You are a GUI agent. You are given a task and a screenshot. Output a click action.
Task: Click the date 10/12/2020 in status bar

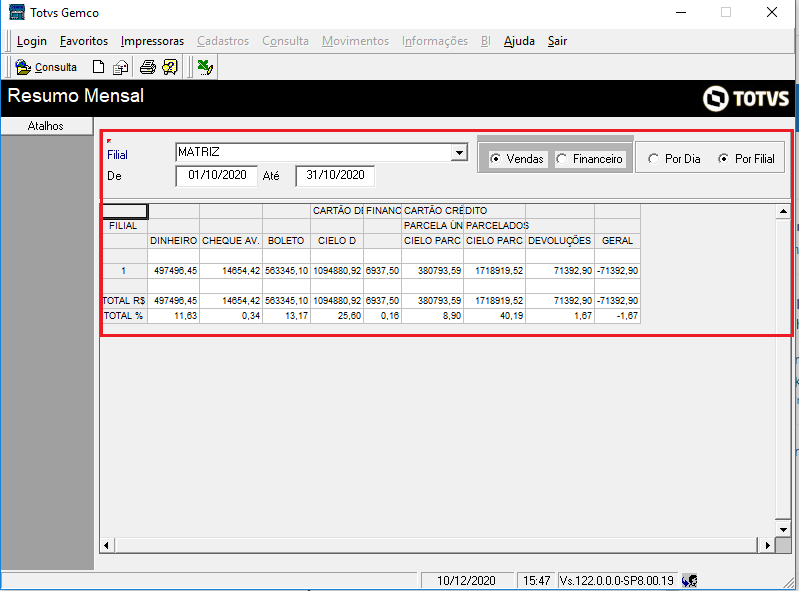coord(466,580)
